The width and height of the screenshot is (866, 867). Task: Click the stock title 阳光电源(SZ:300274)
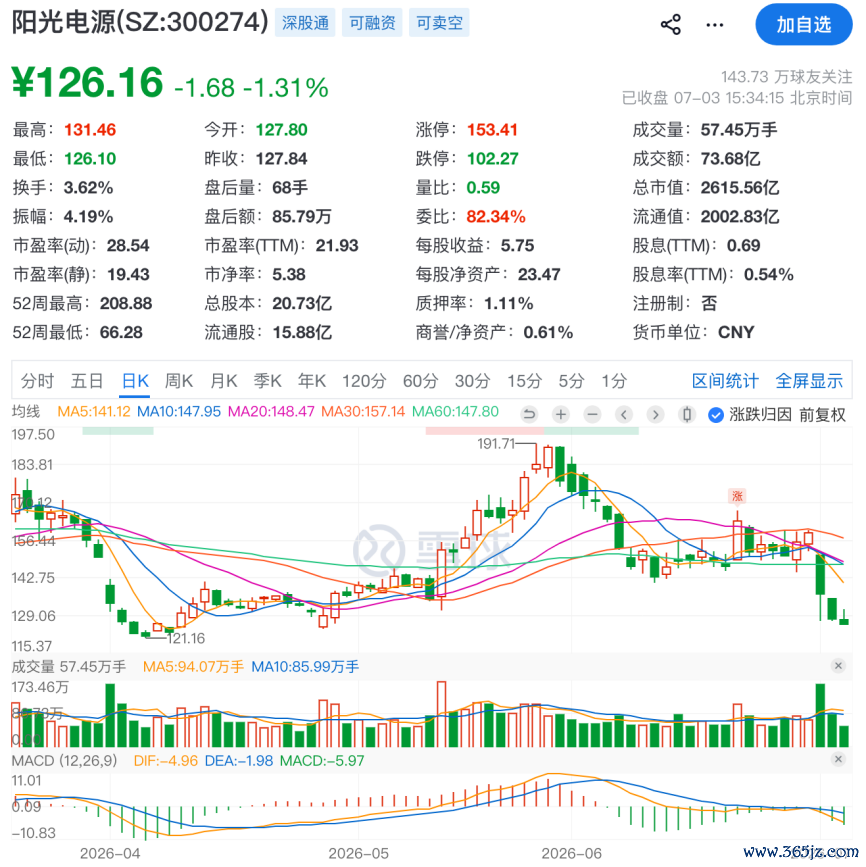tap(140, 23)
